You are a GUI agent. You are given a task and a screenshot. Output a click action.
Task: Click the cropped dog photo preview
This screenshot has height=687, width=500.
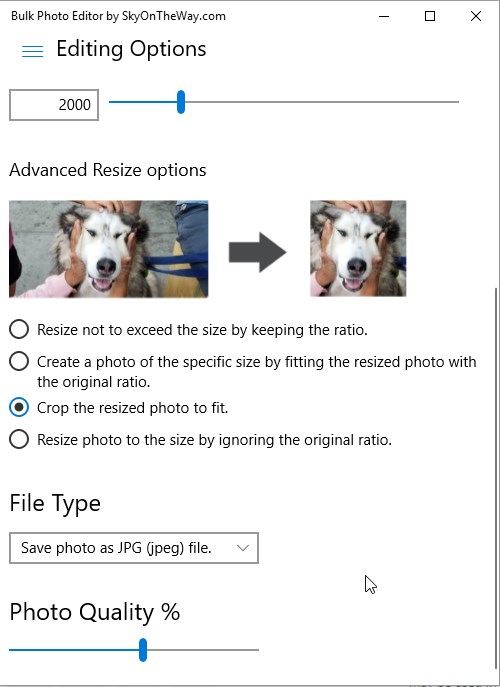point(358,248)
